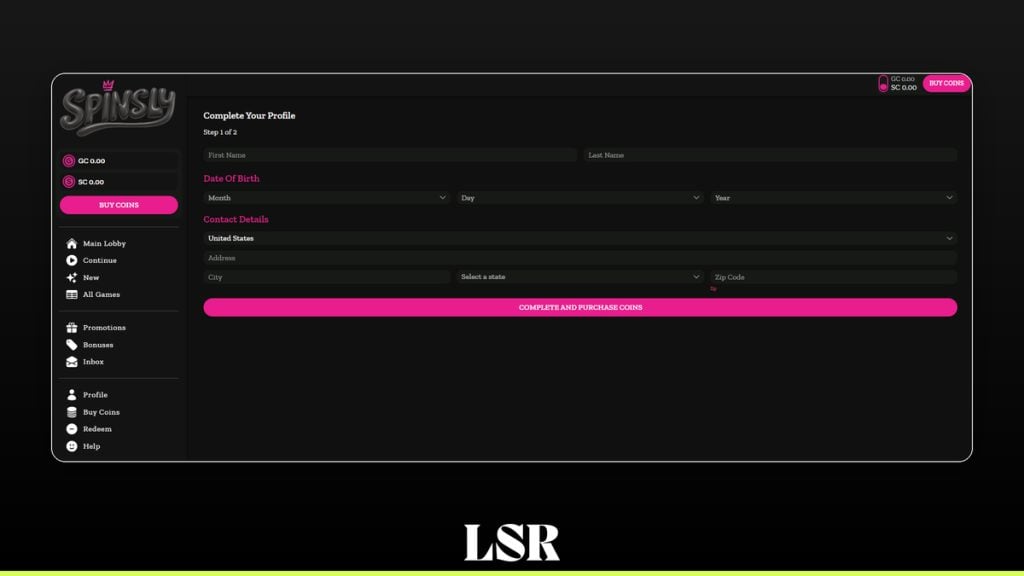The image size is (1024, 576).
Task: Click the 'GC 0.00' balance text in sidebar
Action: point(91,161)
